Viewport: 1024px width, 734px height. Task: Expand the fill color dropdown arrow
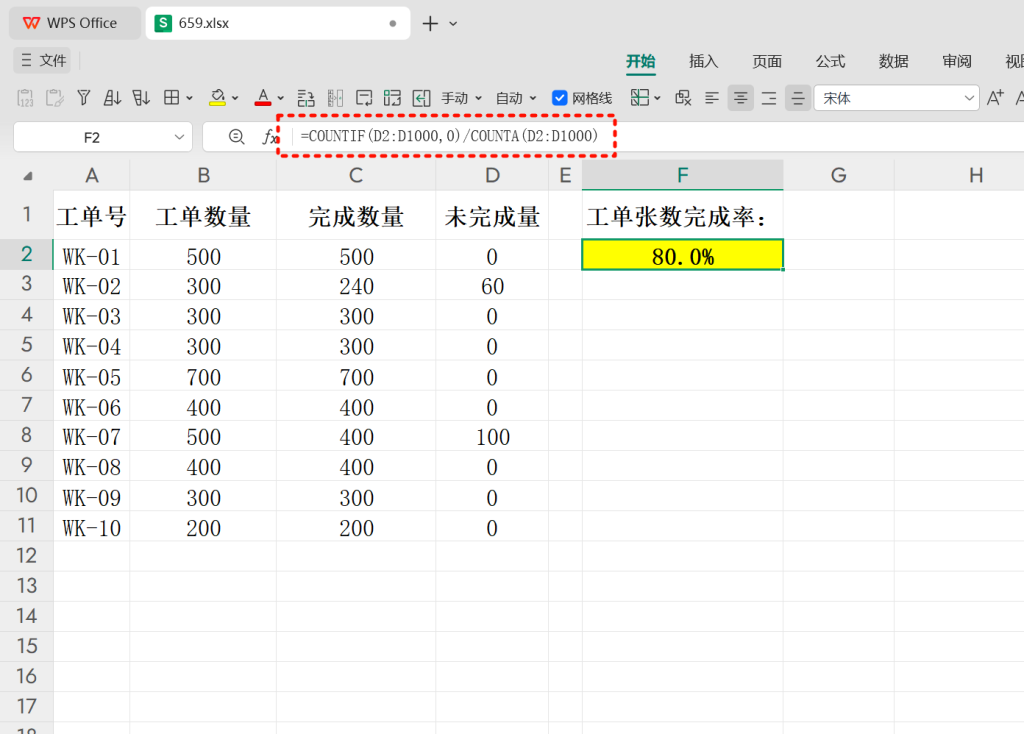click(234, 98)
